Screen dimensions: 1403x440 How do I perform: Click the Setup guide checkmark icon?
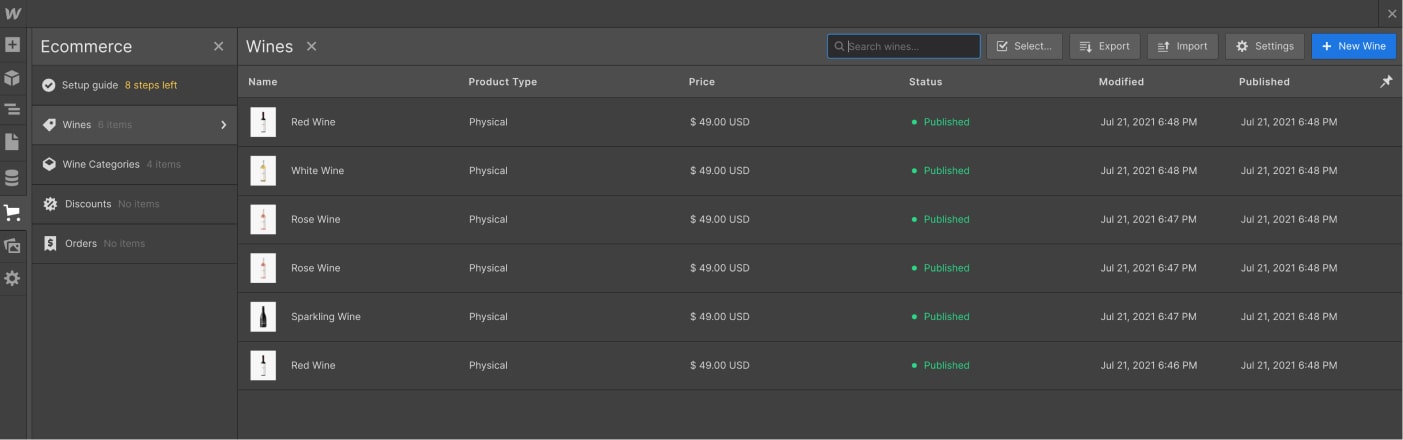pos(48,85)
